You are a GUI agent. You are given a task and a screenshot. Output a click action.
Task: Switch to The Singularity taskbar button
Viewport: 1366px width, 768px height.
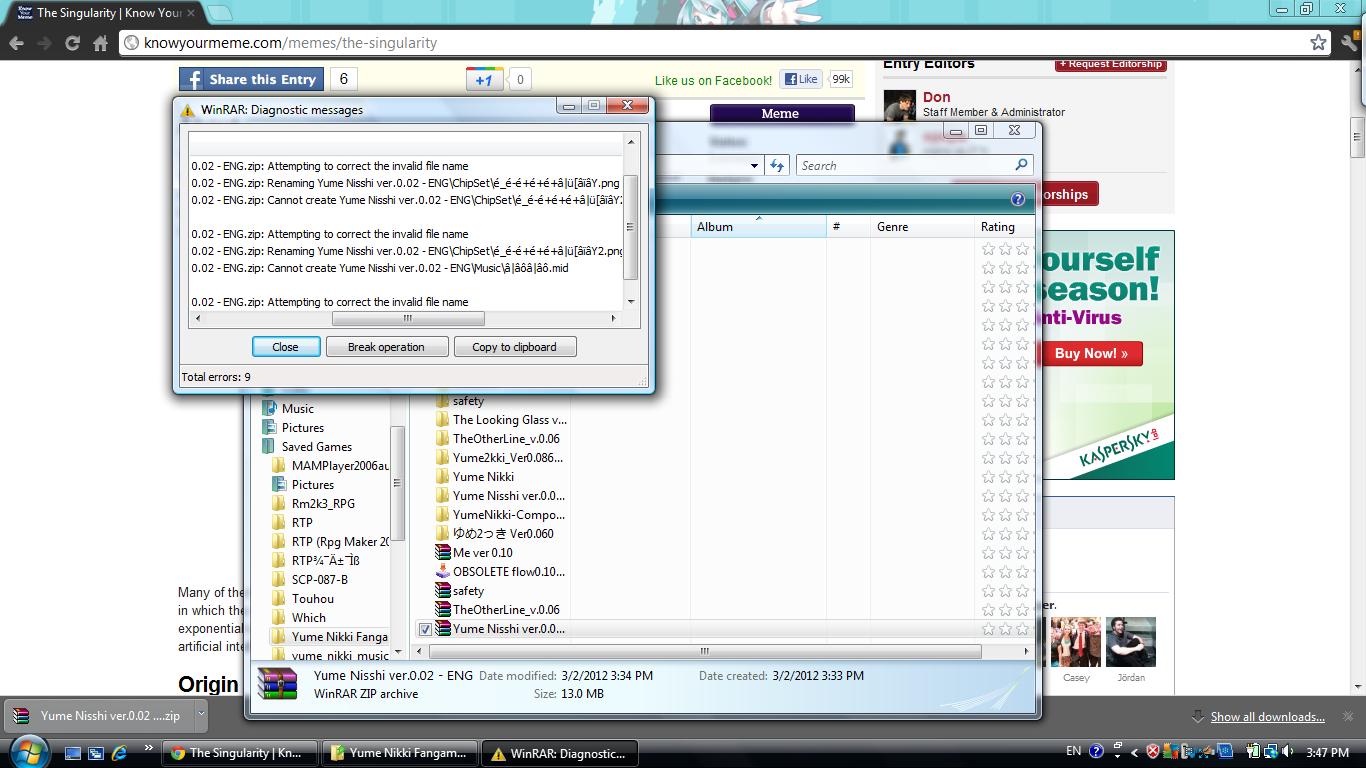click(x=240, y=753)
